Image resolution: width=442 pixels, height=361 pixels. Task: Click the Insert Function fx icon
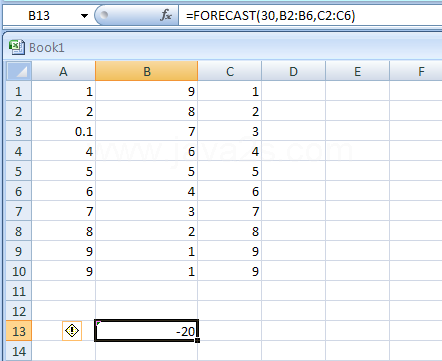166,15
